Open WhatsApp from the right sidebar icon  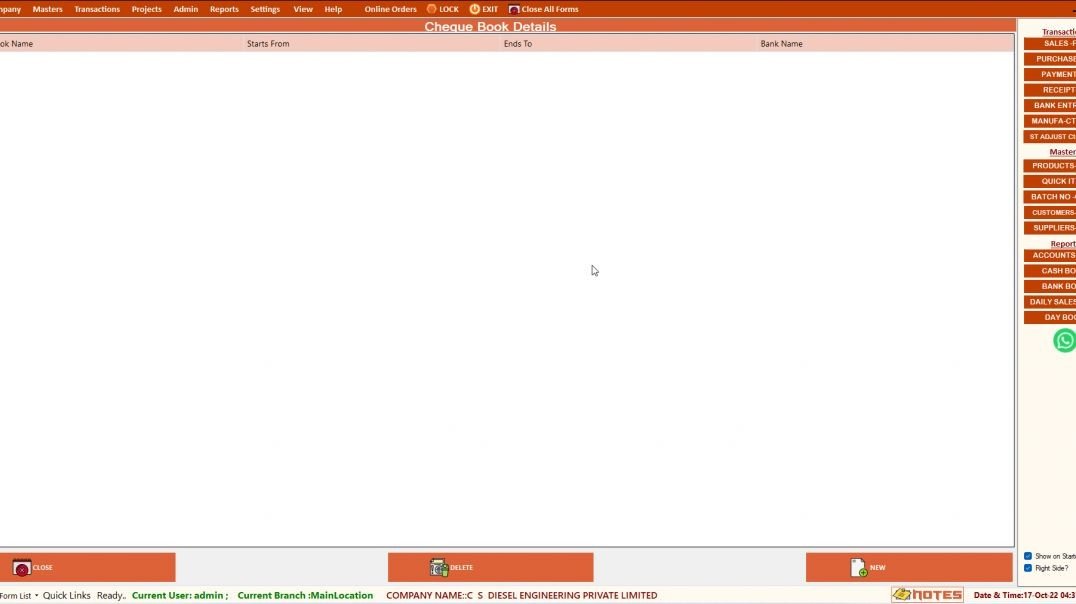[1063, 340]
